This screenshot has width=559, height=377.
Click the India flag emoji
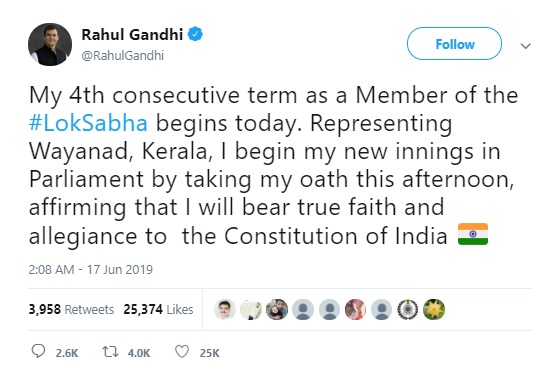pyautogui.click(x=473, y=234)
